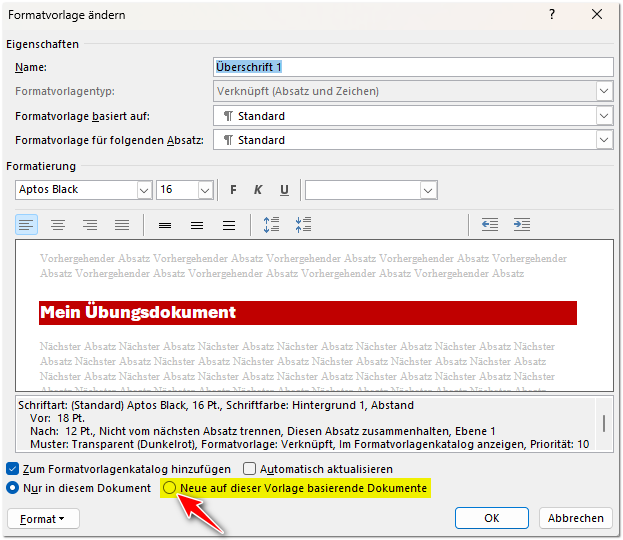Apply justified text alignment

pyautogui.click(x=122, y=225)
